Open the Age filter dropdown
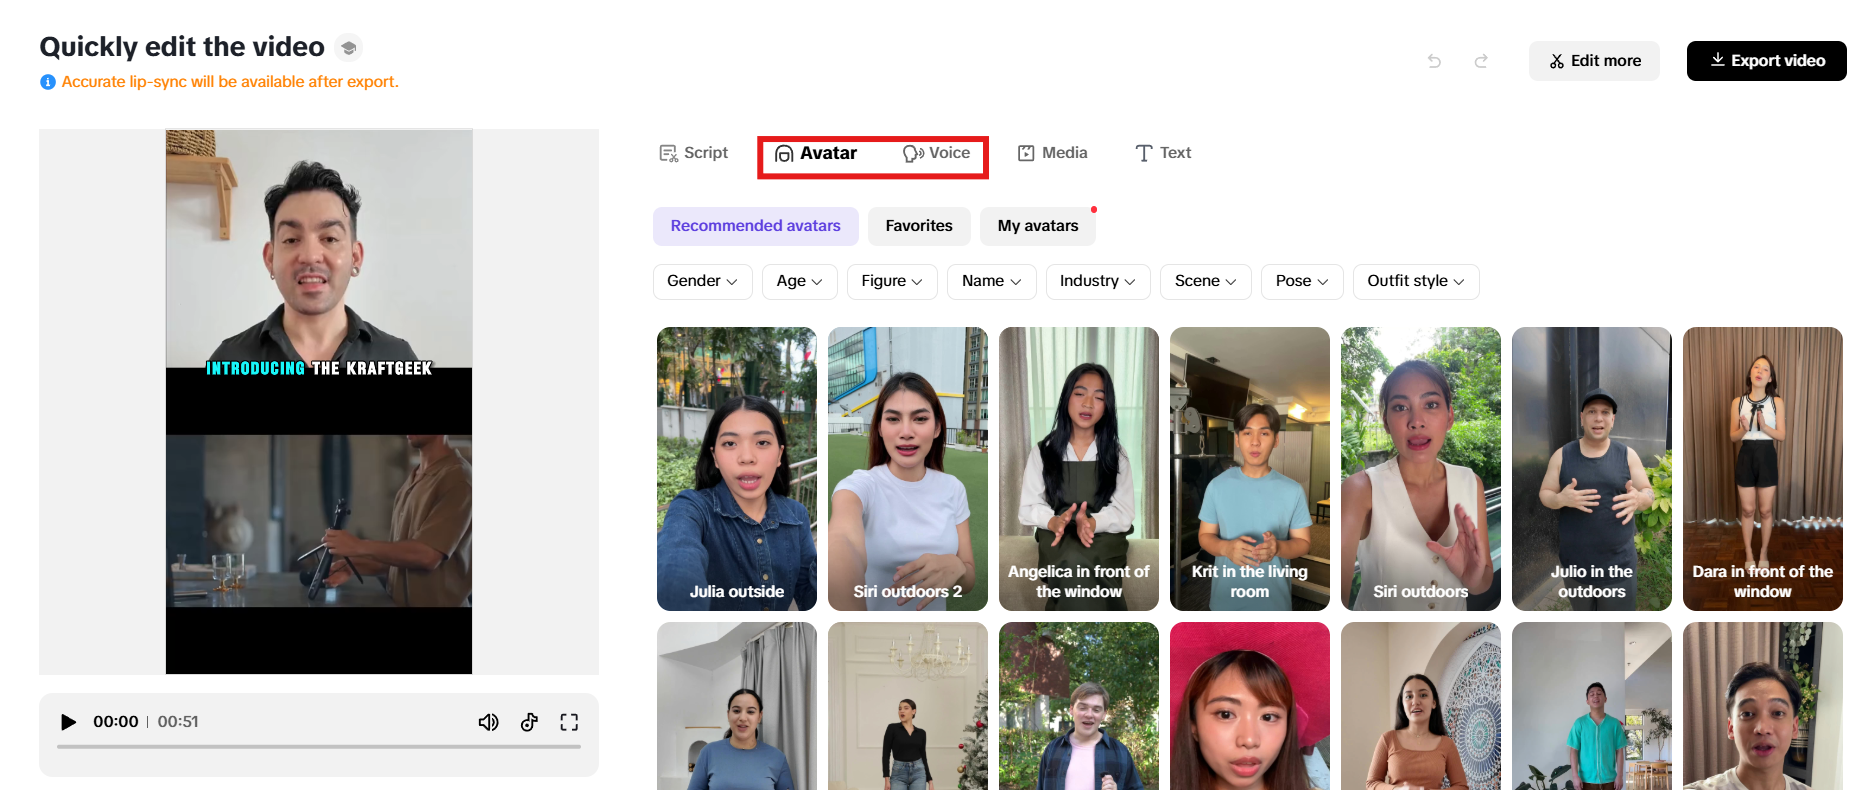 (x=799, y=281)
